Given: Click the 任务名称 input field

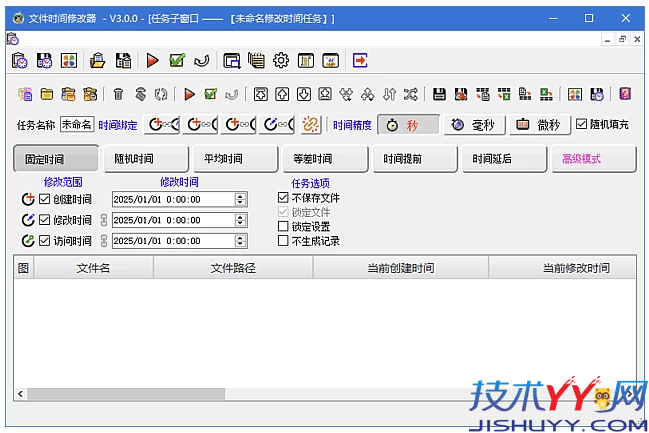Looking at the screenshot, I should pos(77,124).
